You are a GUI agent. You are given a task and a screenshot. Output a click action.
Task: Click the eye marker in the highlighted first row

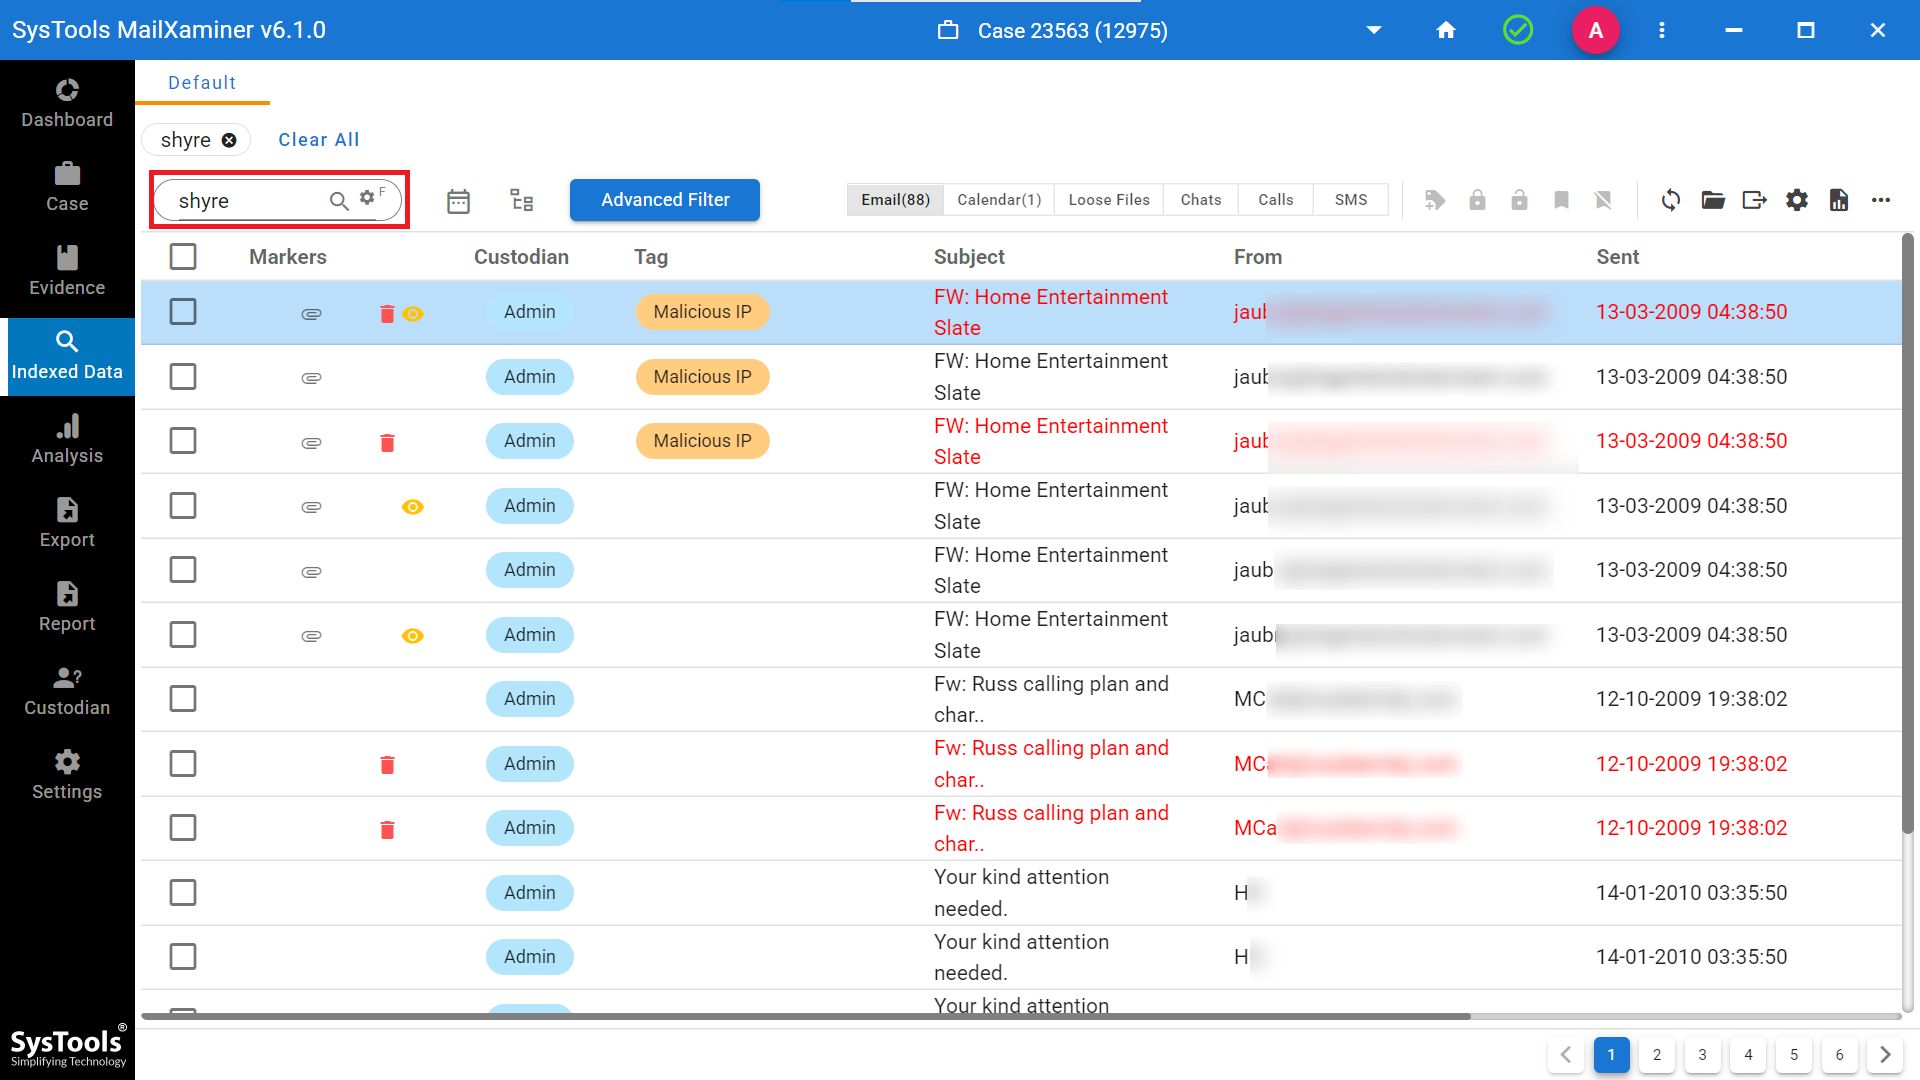coord(413,314)
